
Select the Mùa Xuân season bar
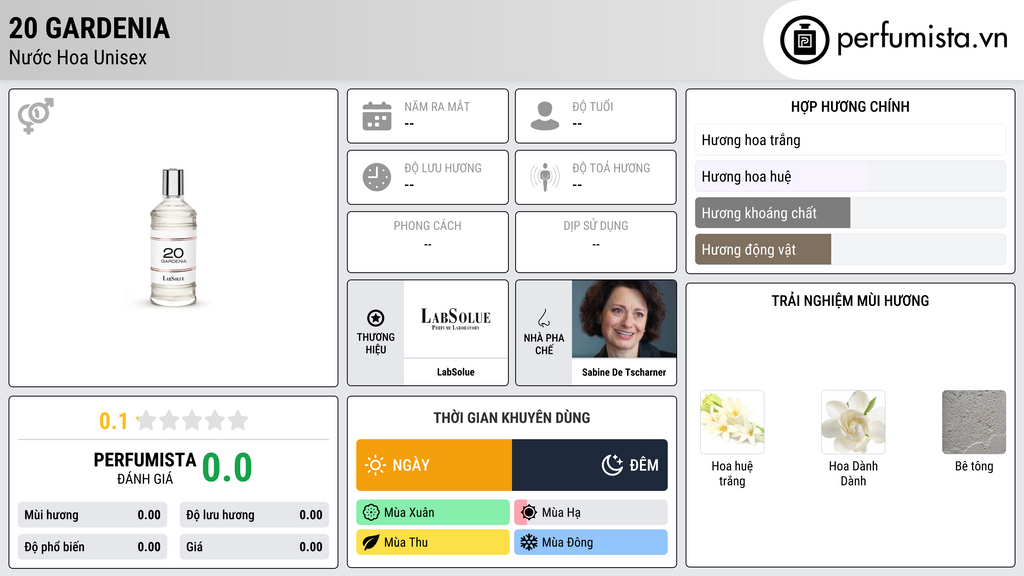[x=433, y=513]
